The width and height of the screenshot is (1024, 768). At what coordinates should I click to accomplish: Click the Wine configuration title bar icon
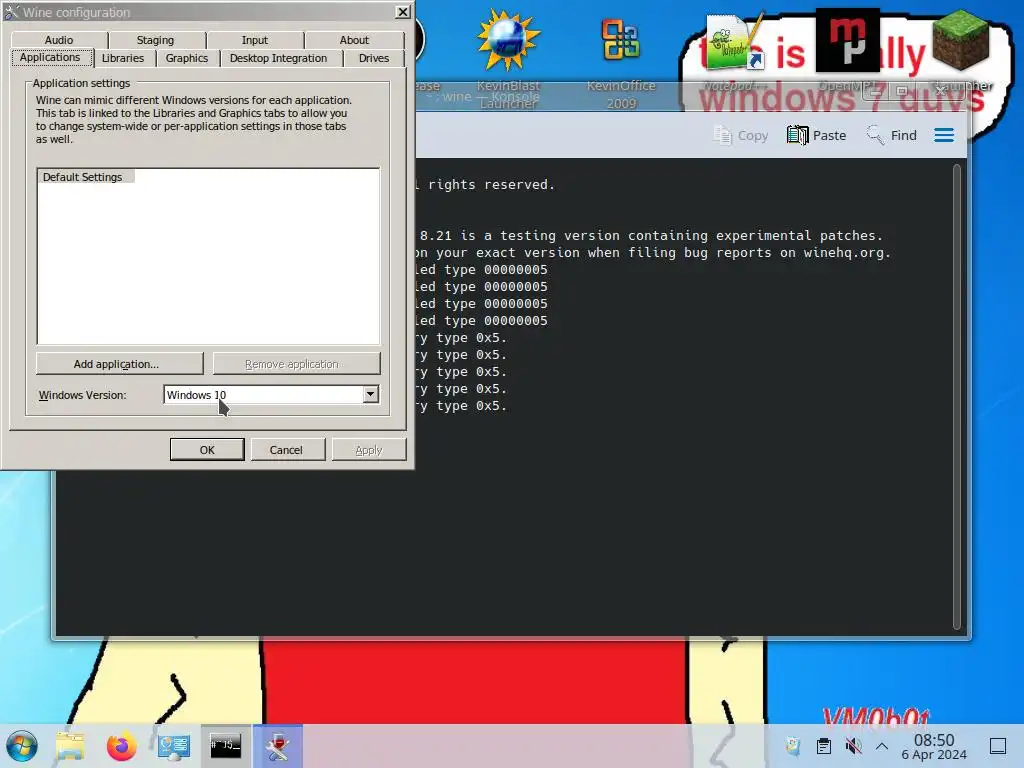(11, 12)
